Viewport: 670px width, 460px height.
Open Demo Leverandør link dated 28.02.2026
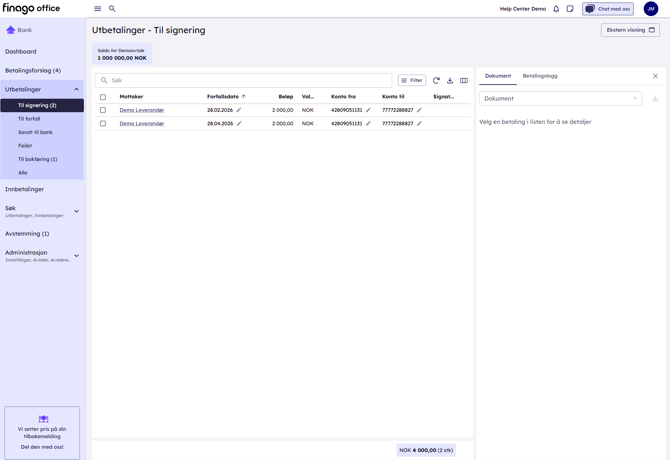click(x=142, y=110)
